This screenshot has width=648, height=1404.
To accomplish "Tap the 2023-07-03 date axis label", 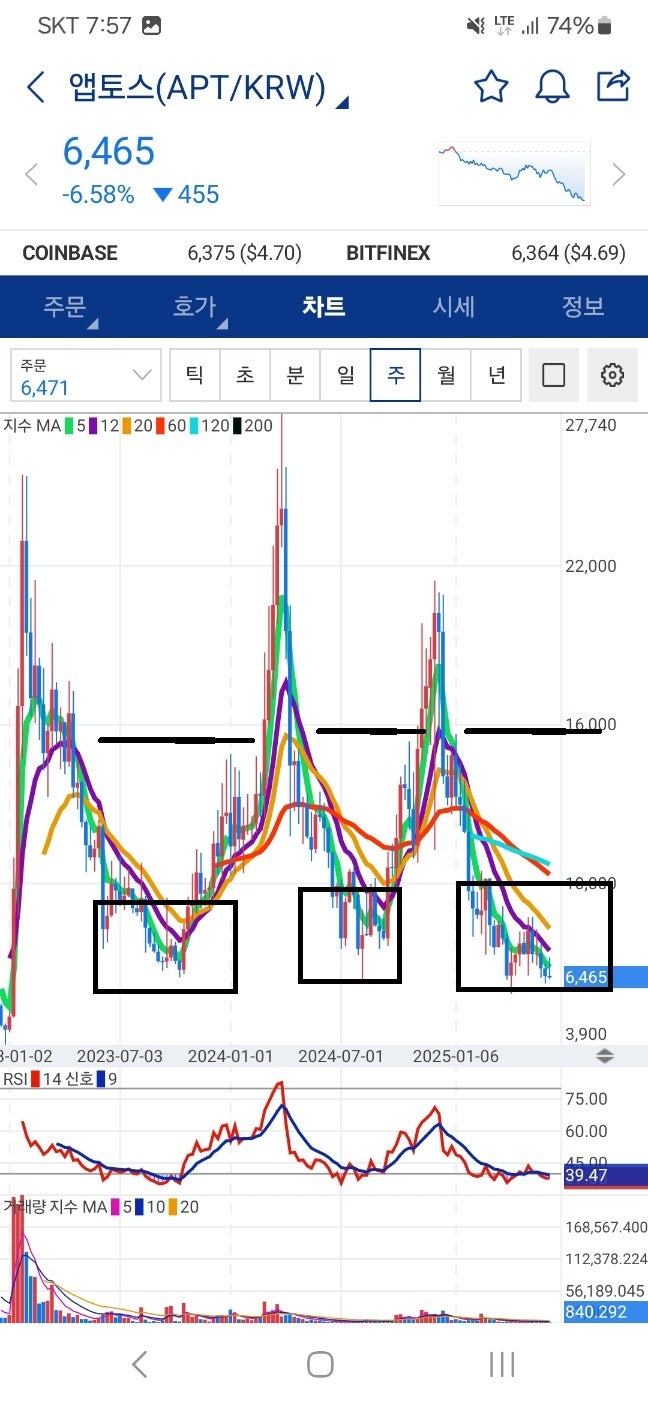I will [x=120, y=1056].
